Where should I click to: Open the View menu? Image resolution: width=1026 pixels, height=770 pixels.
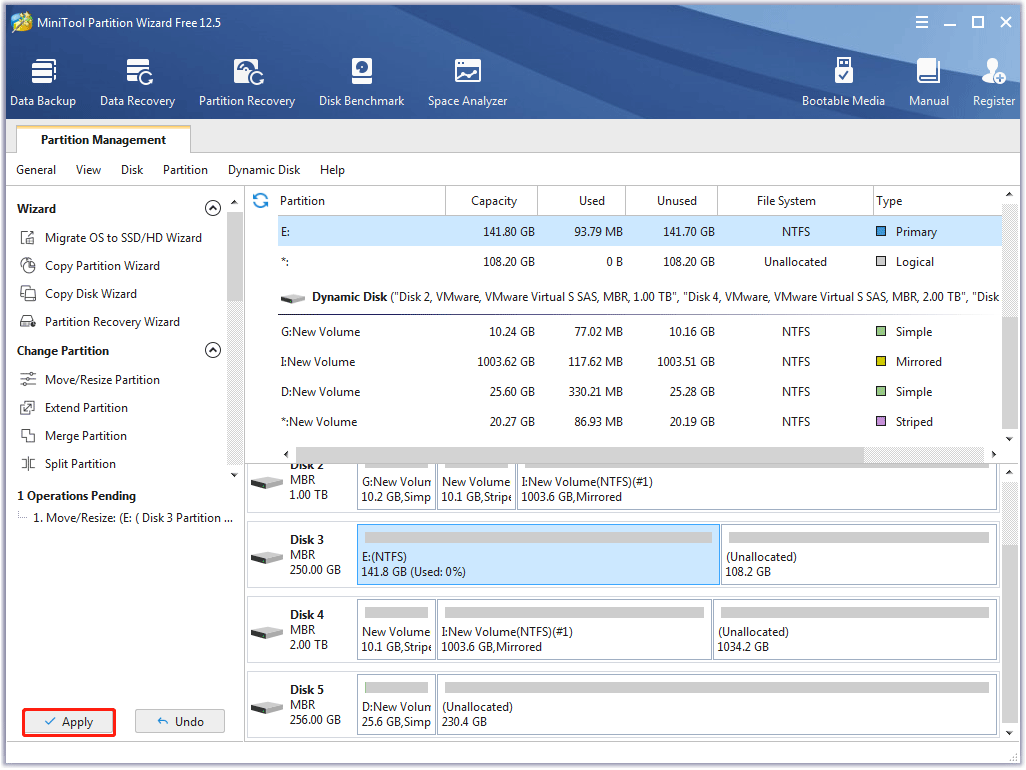click(88, 170)
